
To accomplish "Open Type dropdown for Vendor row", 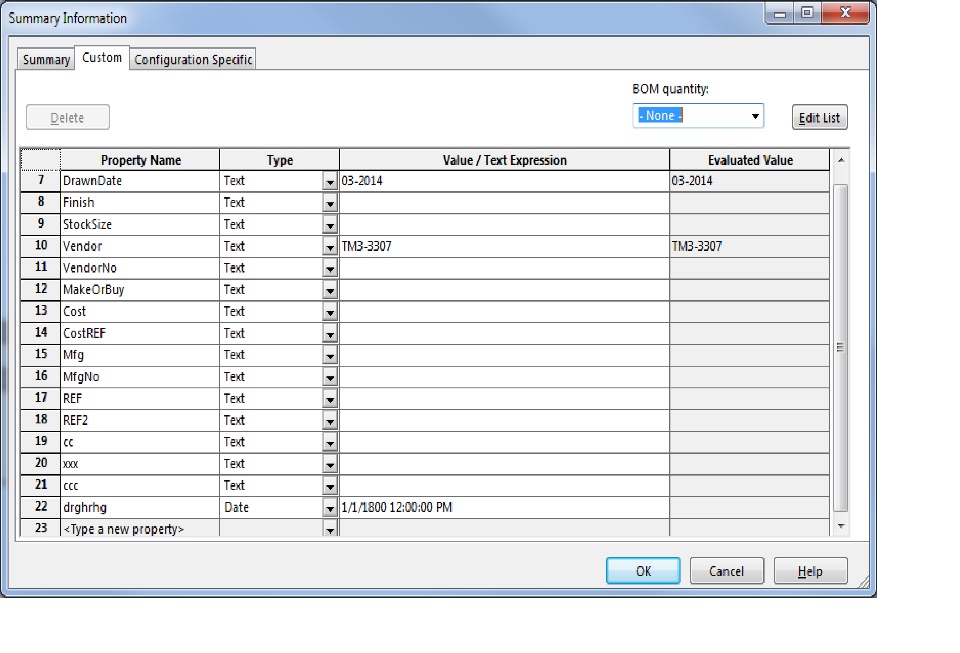I will (330, 247).
